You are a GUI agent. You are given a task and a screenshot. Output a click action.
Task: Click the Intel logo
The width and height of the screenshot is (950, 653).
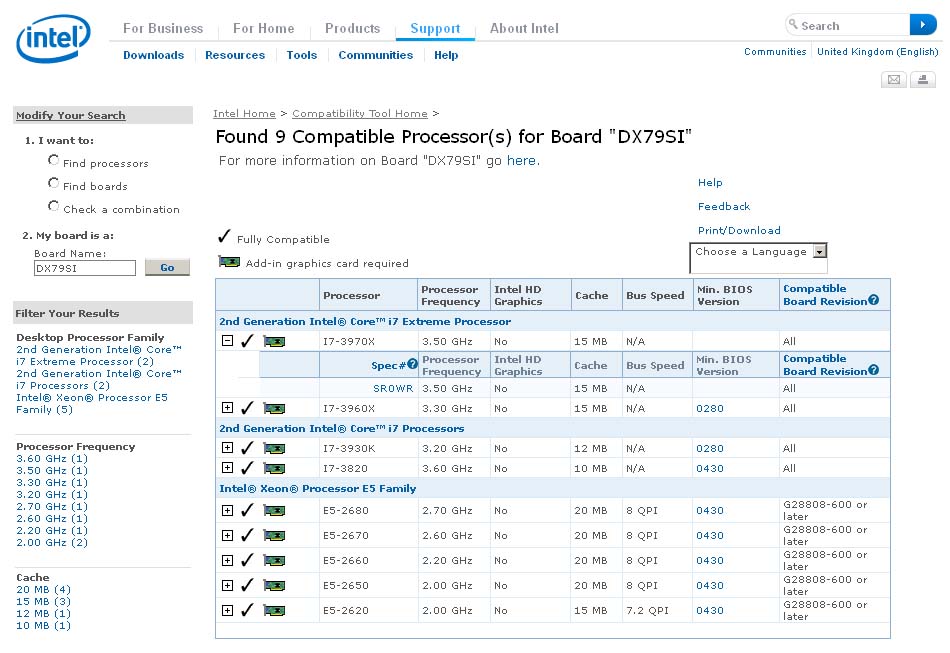(x=53, y=39)
